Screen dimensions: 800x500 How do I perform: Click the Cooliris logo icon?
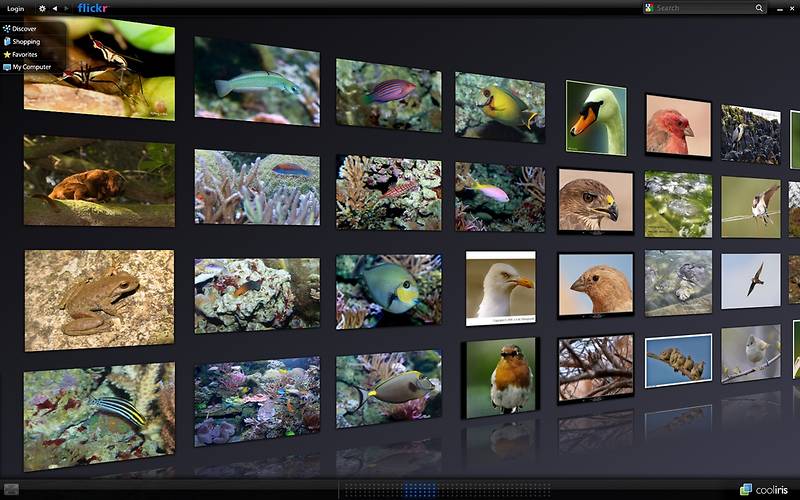tap(745, 489)
